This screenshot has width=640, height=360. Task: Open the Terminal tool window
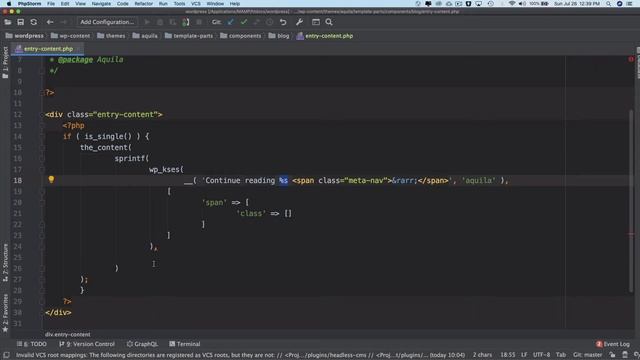184,344
